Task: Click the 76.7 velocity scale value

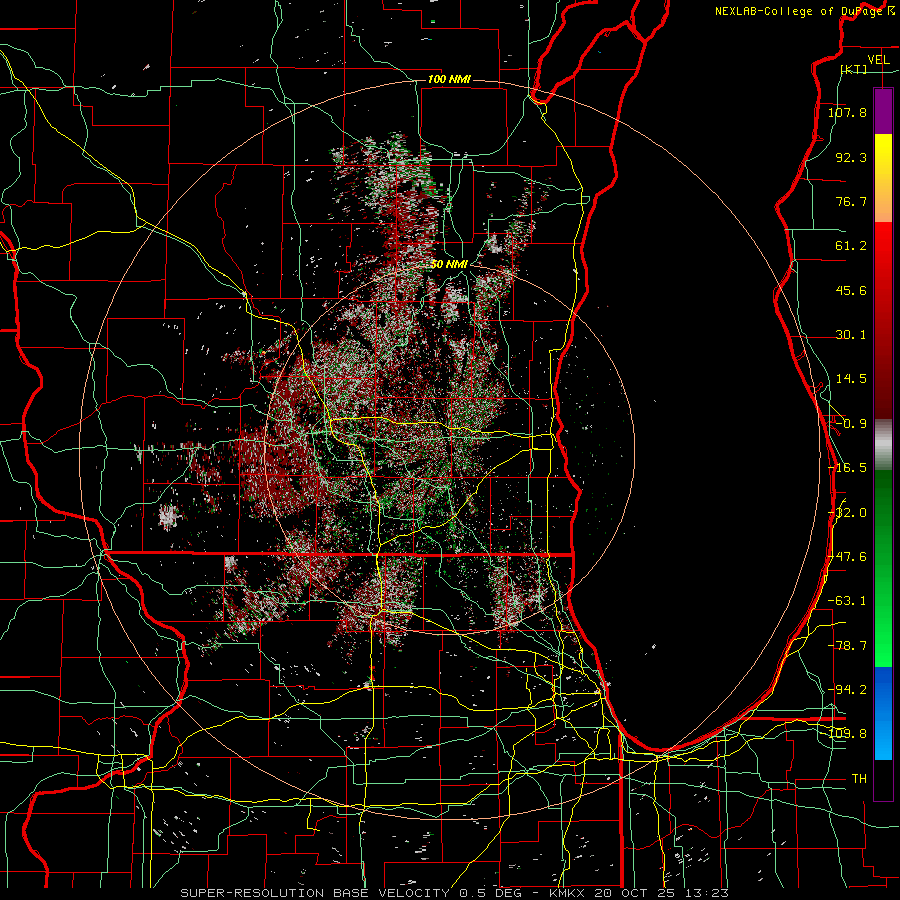Action: (851, 201)
